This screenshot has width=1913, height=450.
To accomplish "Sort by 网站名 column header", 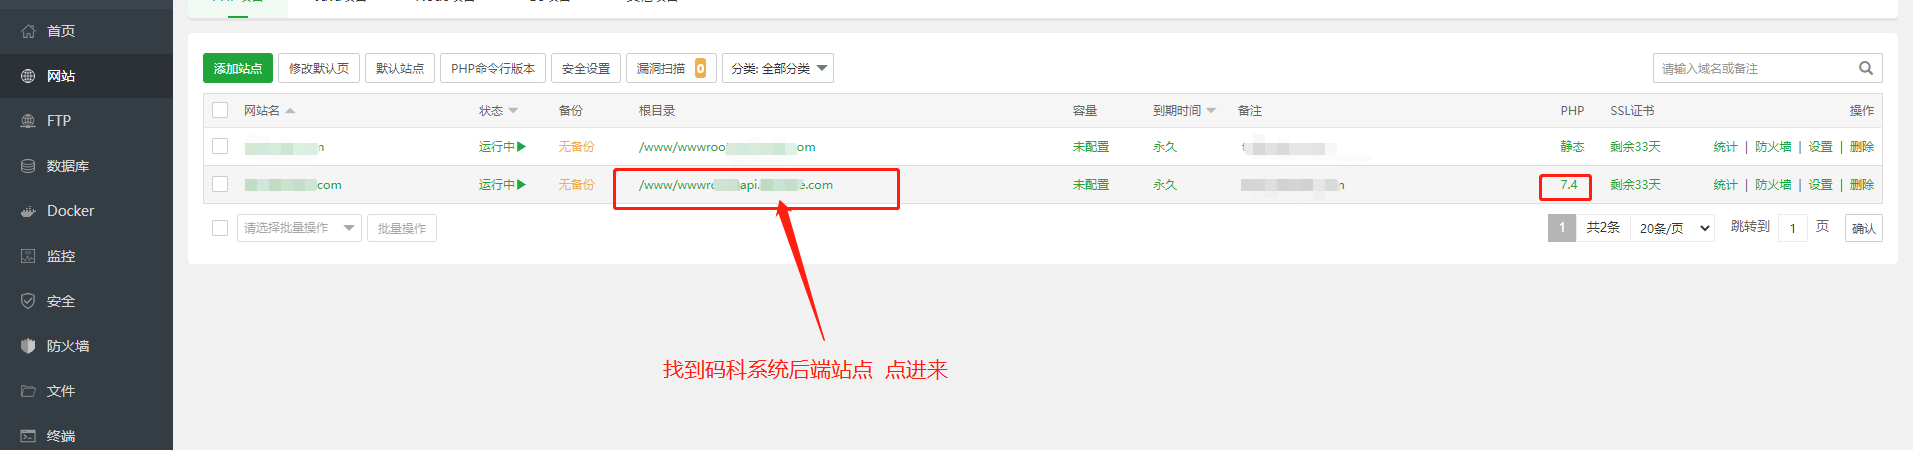I will pyautogui.click(x=269, y=111).
